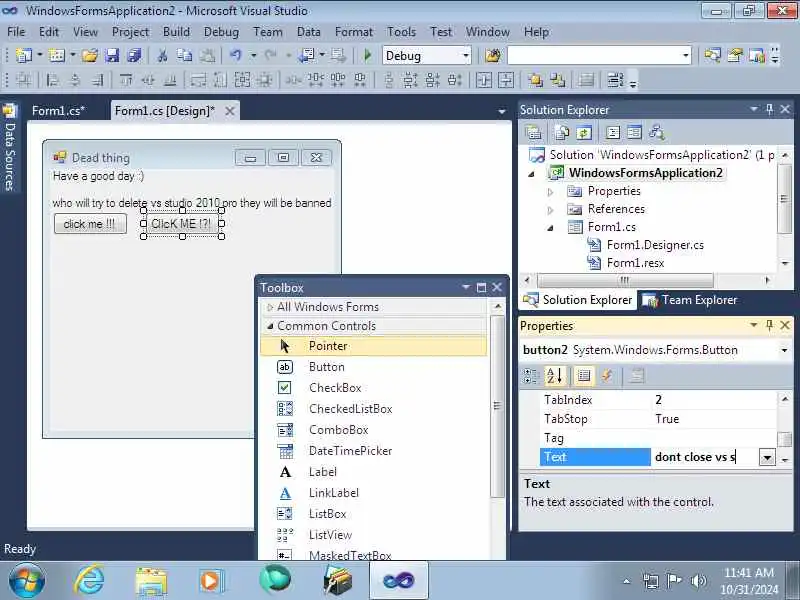This screenshot has height=600, width=800.
Task: Click the View Class Diagram icon
Action: (657, 133)
